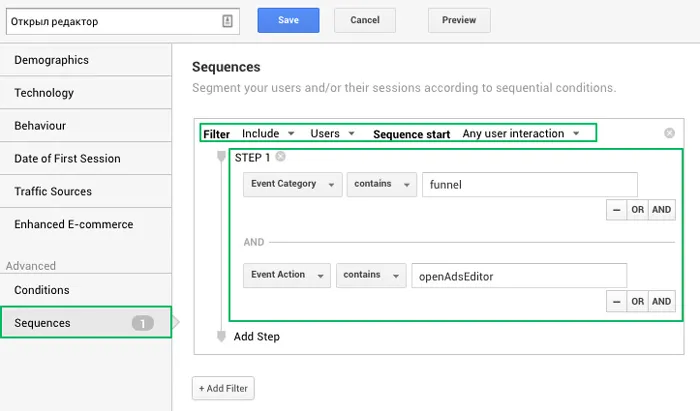Screen dimensions: 700x411
Task: Click the Add Step marker icon
Action: coord(221,336)
